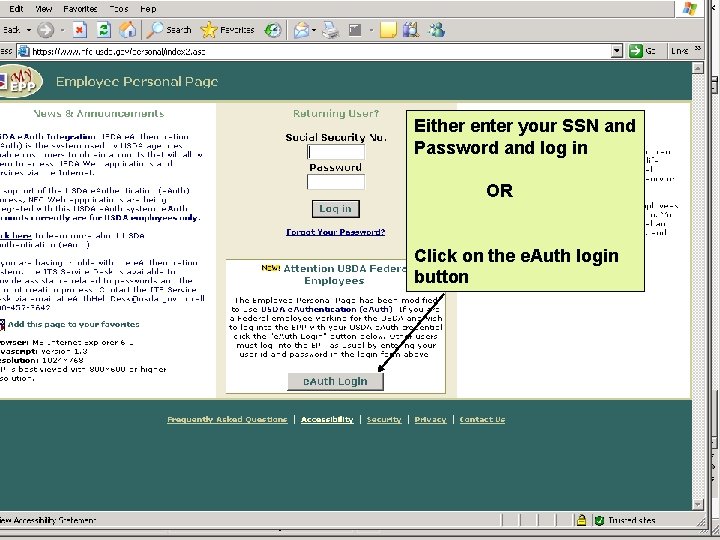Expand the address bar dropdown arrow
The image size is (720, 540).
pyautogui.click(x=617, y=51)
